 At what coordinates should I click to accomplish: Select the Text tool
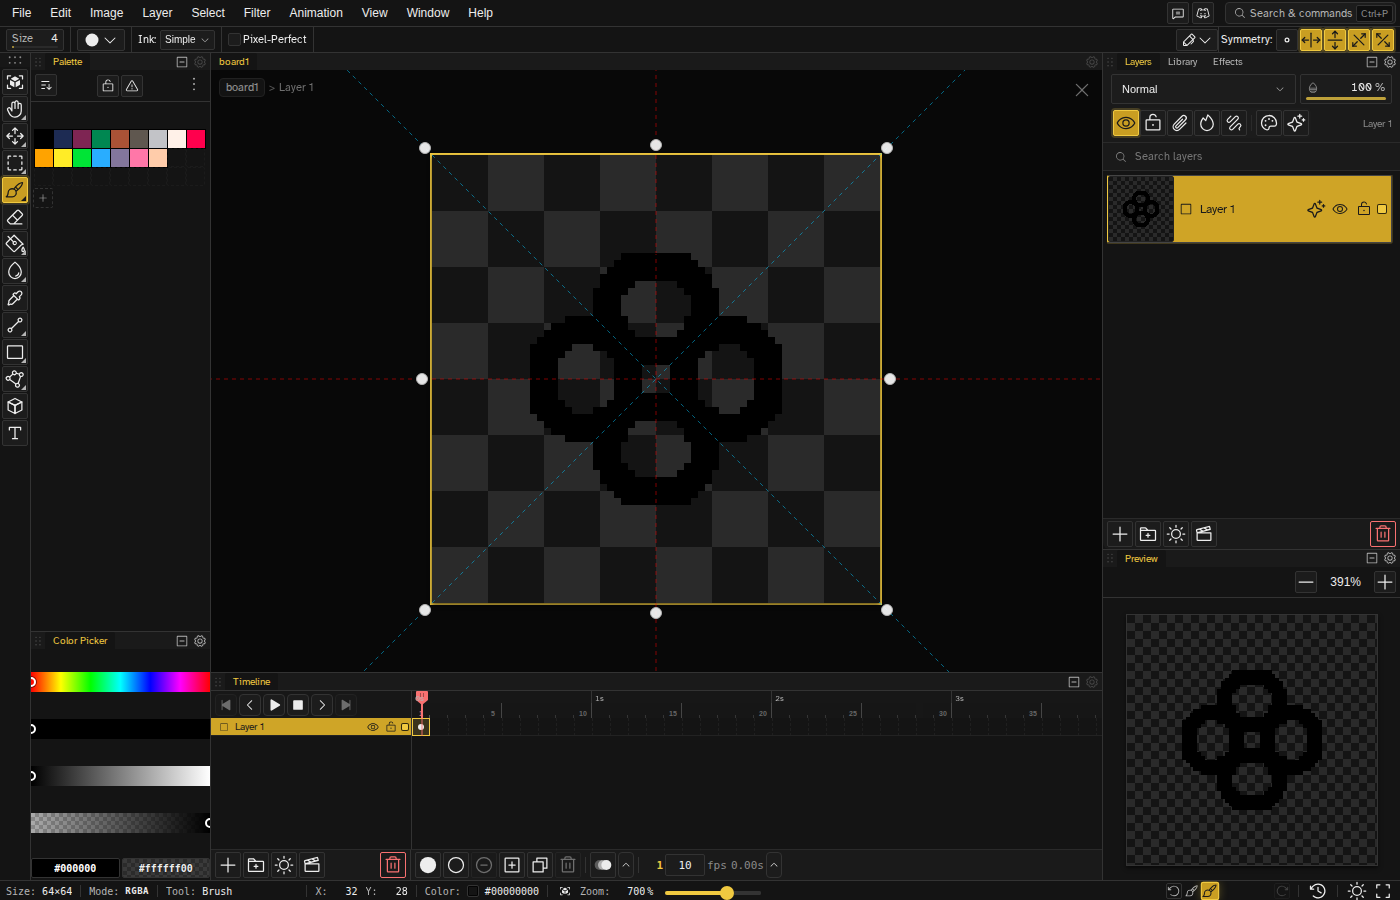click(x=15, y=433)
